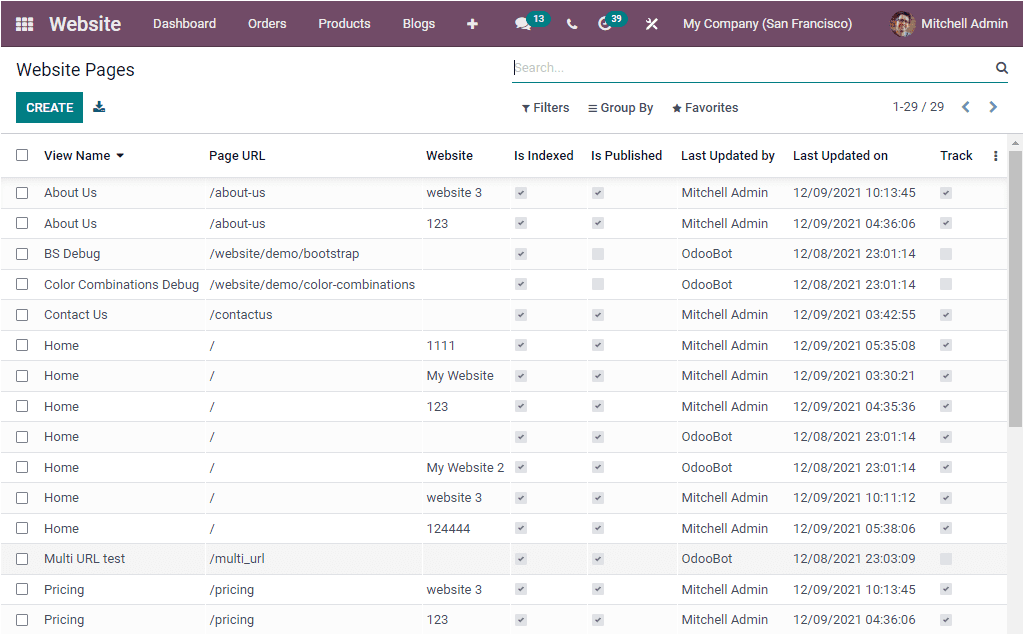Switch to the Products menu
The height and width of the screenshot is (635, 1024).
point(344,23)
